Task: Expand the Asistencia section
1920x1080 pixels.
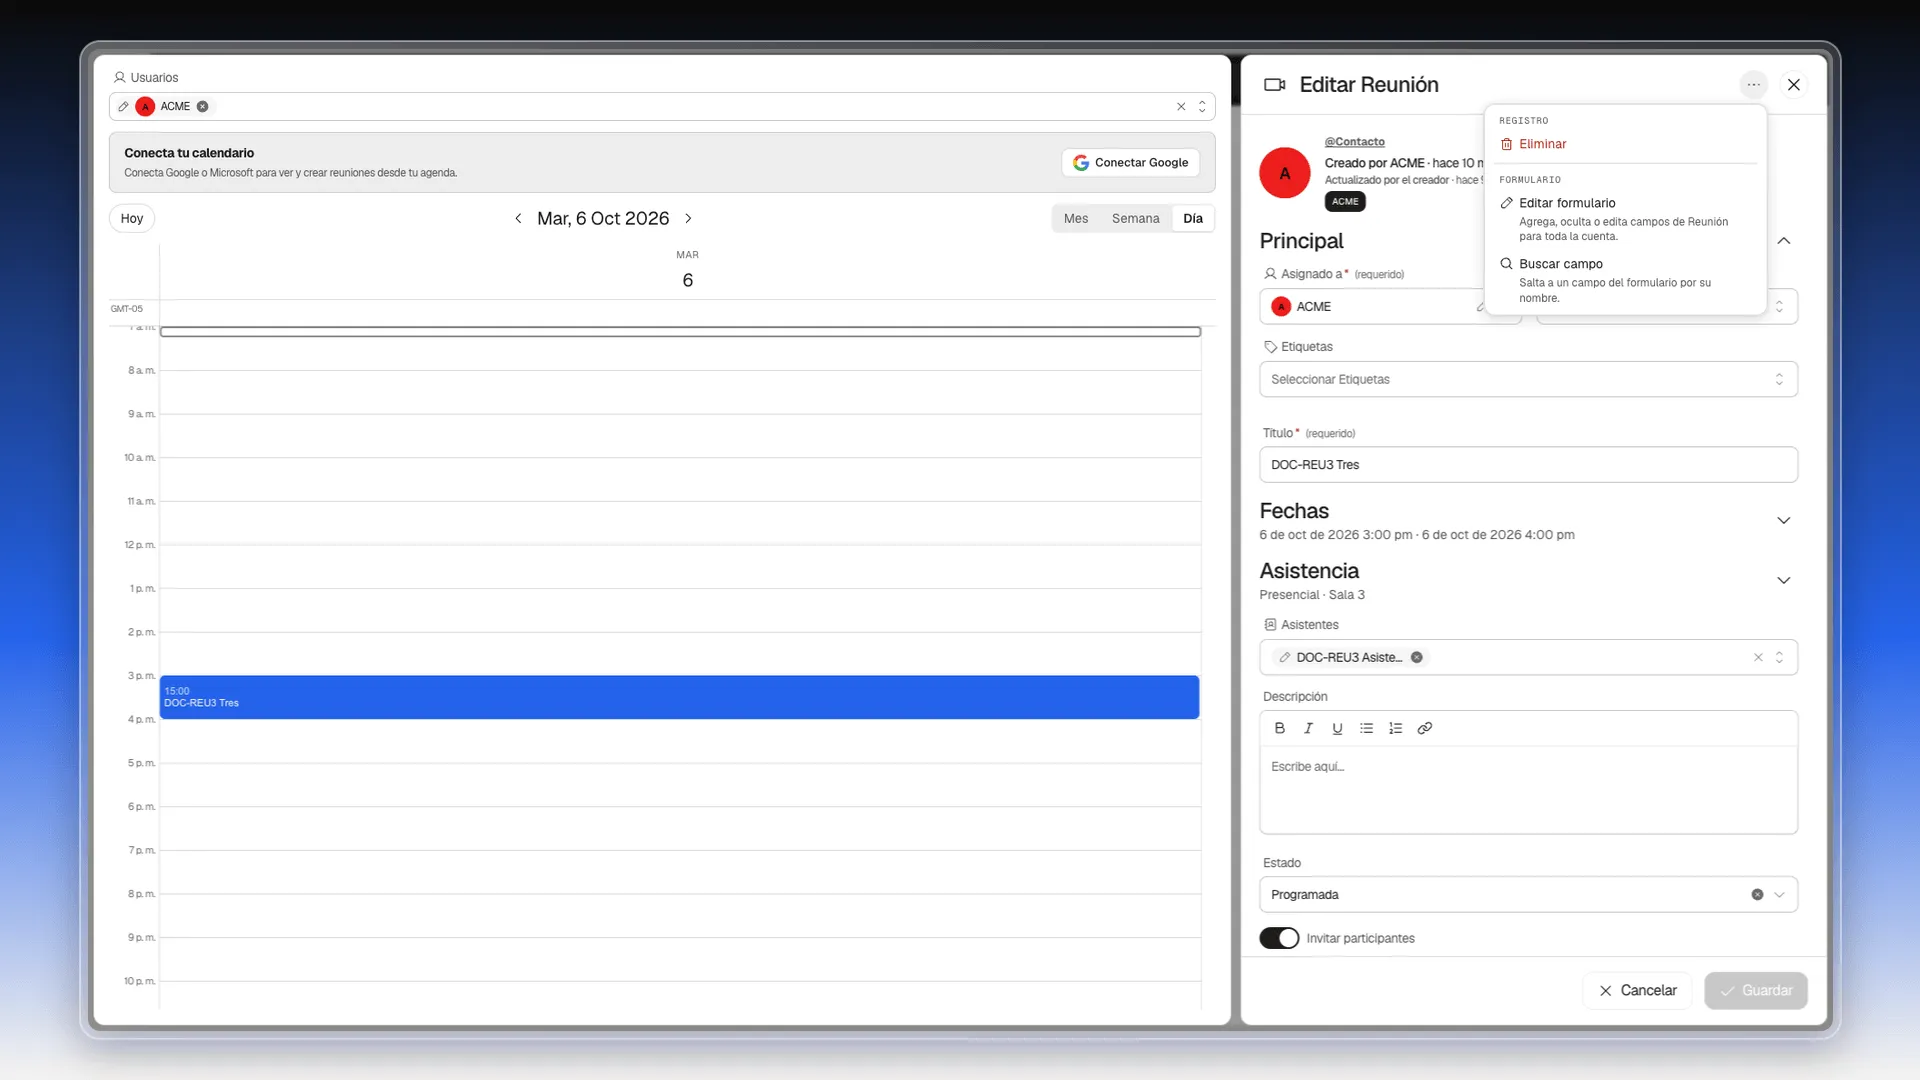Action: (1783, 580)
